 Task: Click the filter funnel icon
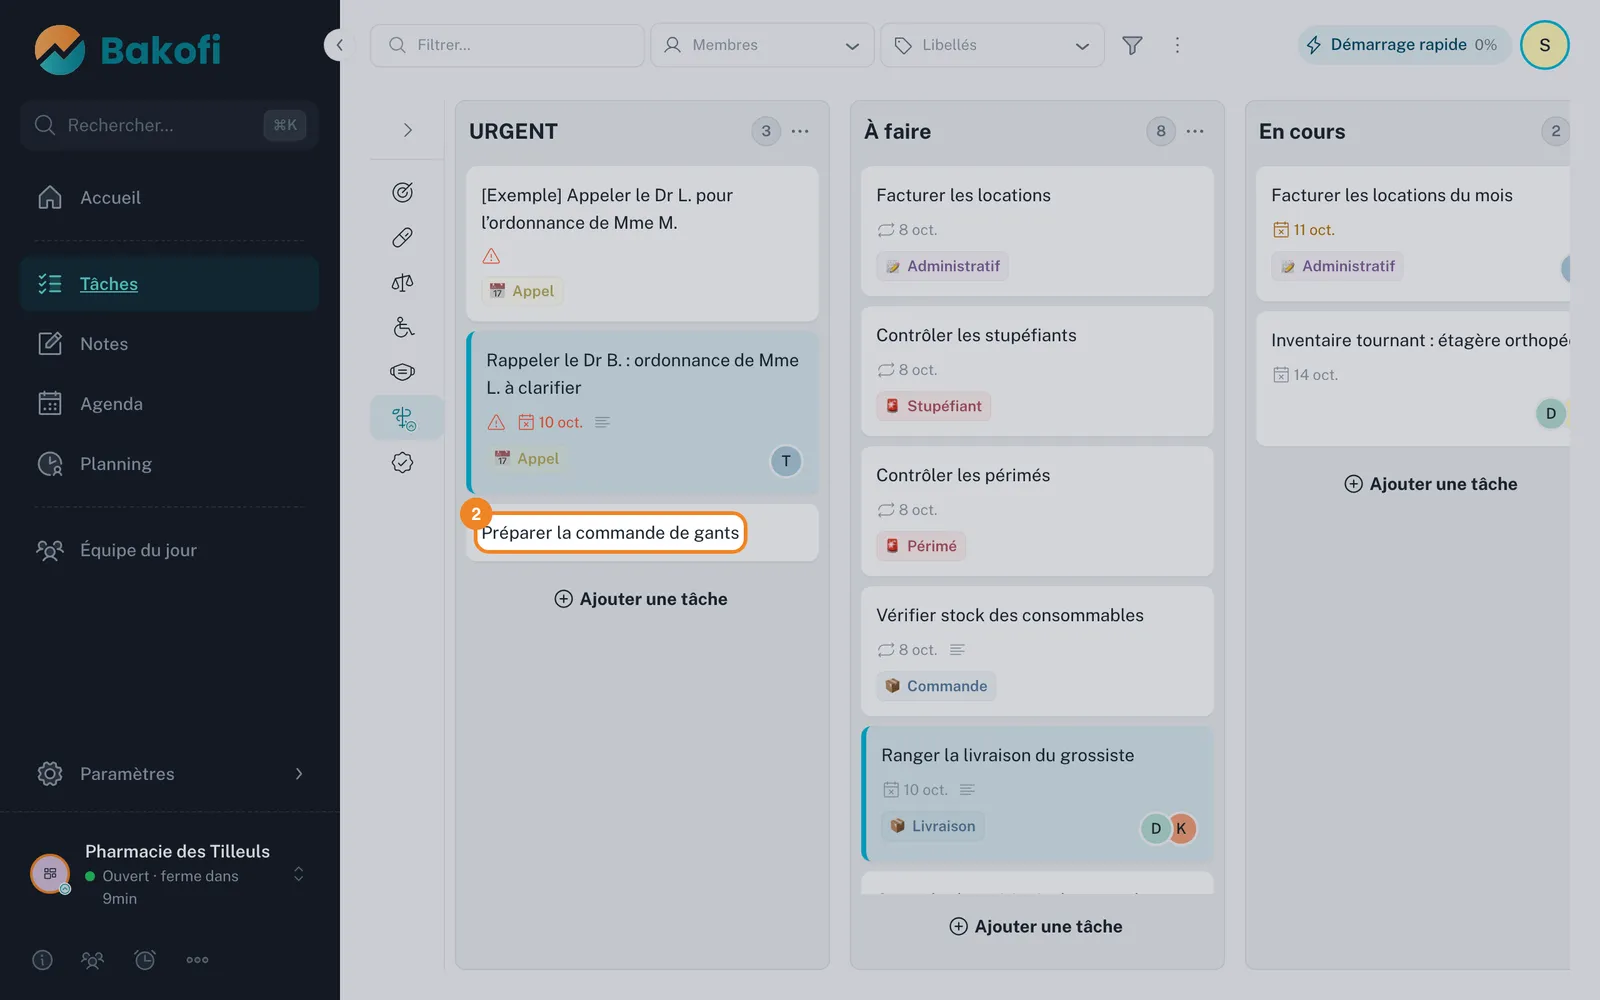coord(1132,45)
